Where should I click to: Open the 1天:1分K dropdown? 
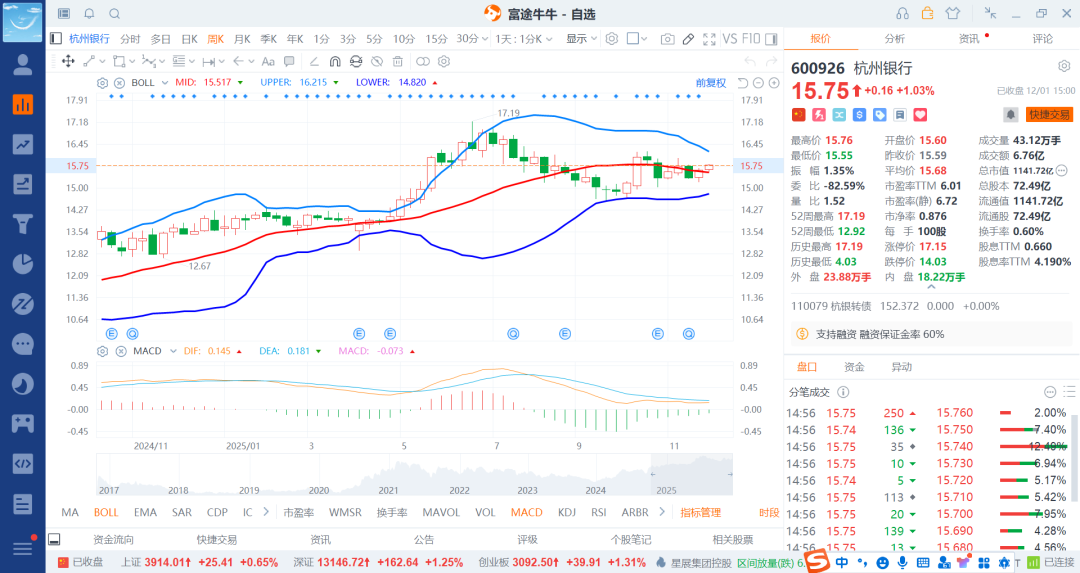tap(523, 39)
